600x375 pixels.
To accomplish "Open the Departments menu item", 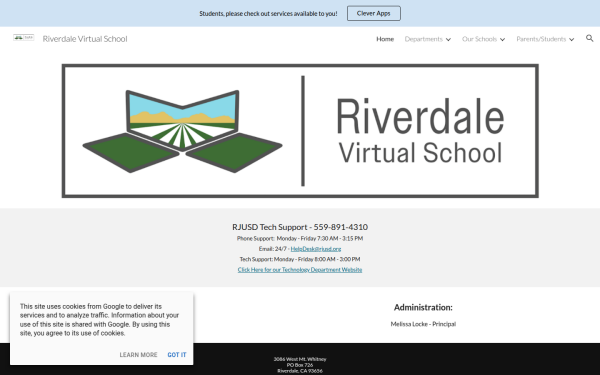I will pyautogui.click(x=424, y=39).
